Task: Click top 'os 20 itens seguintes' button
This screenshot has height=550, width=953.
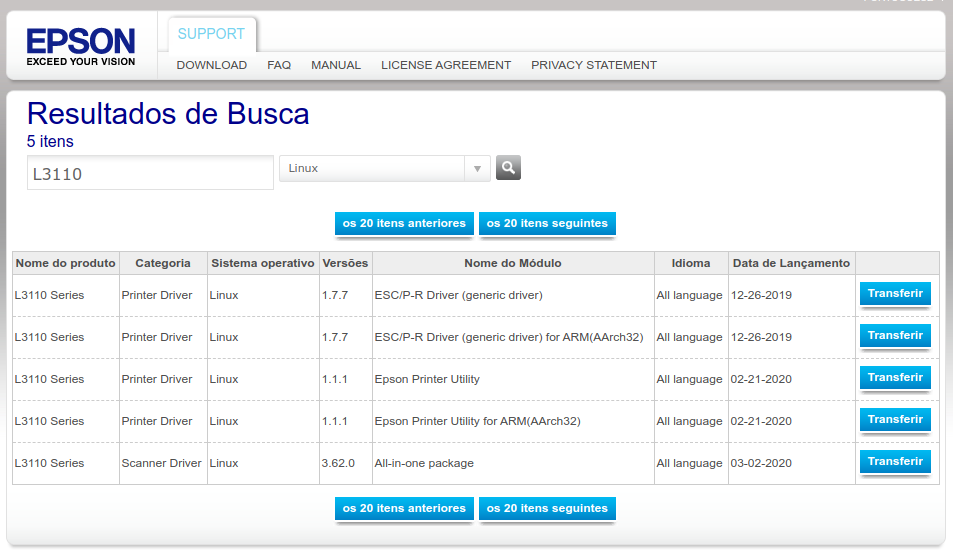Action: coord(547,224)
